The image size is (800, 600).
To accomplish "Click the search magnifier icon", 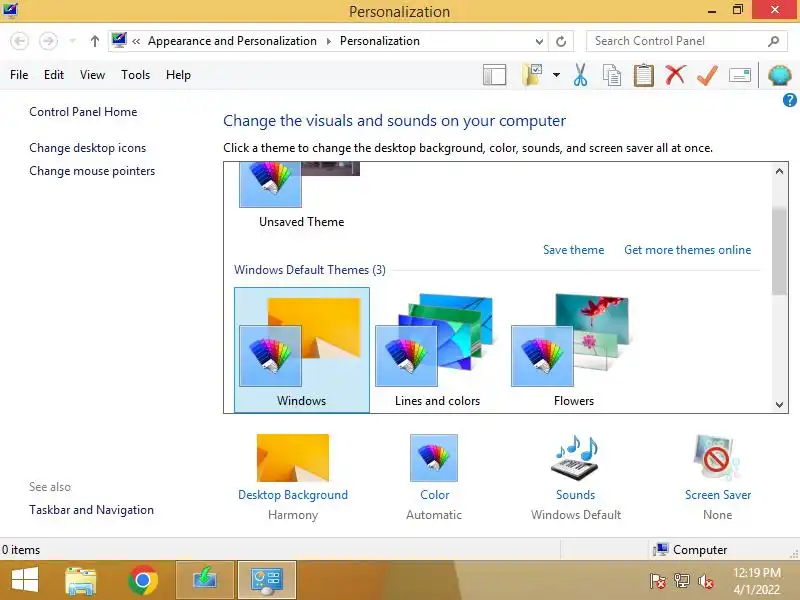I will (x=773, y=41).
